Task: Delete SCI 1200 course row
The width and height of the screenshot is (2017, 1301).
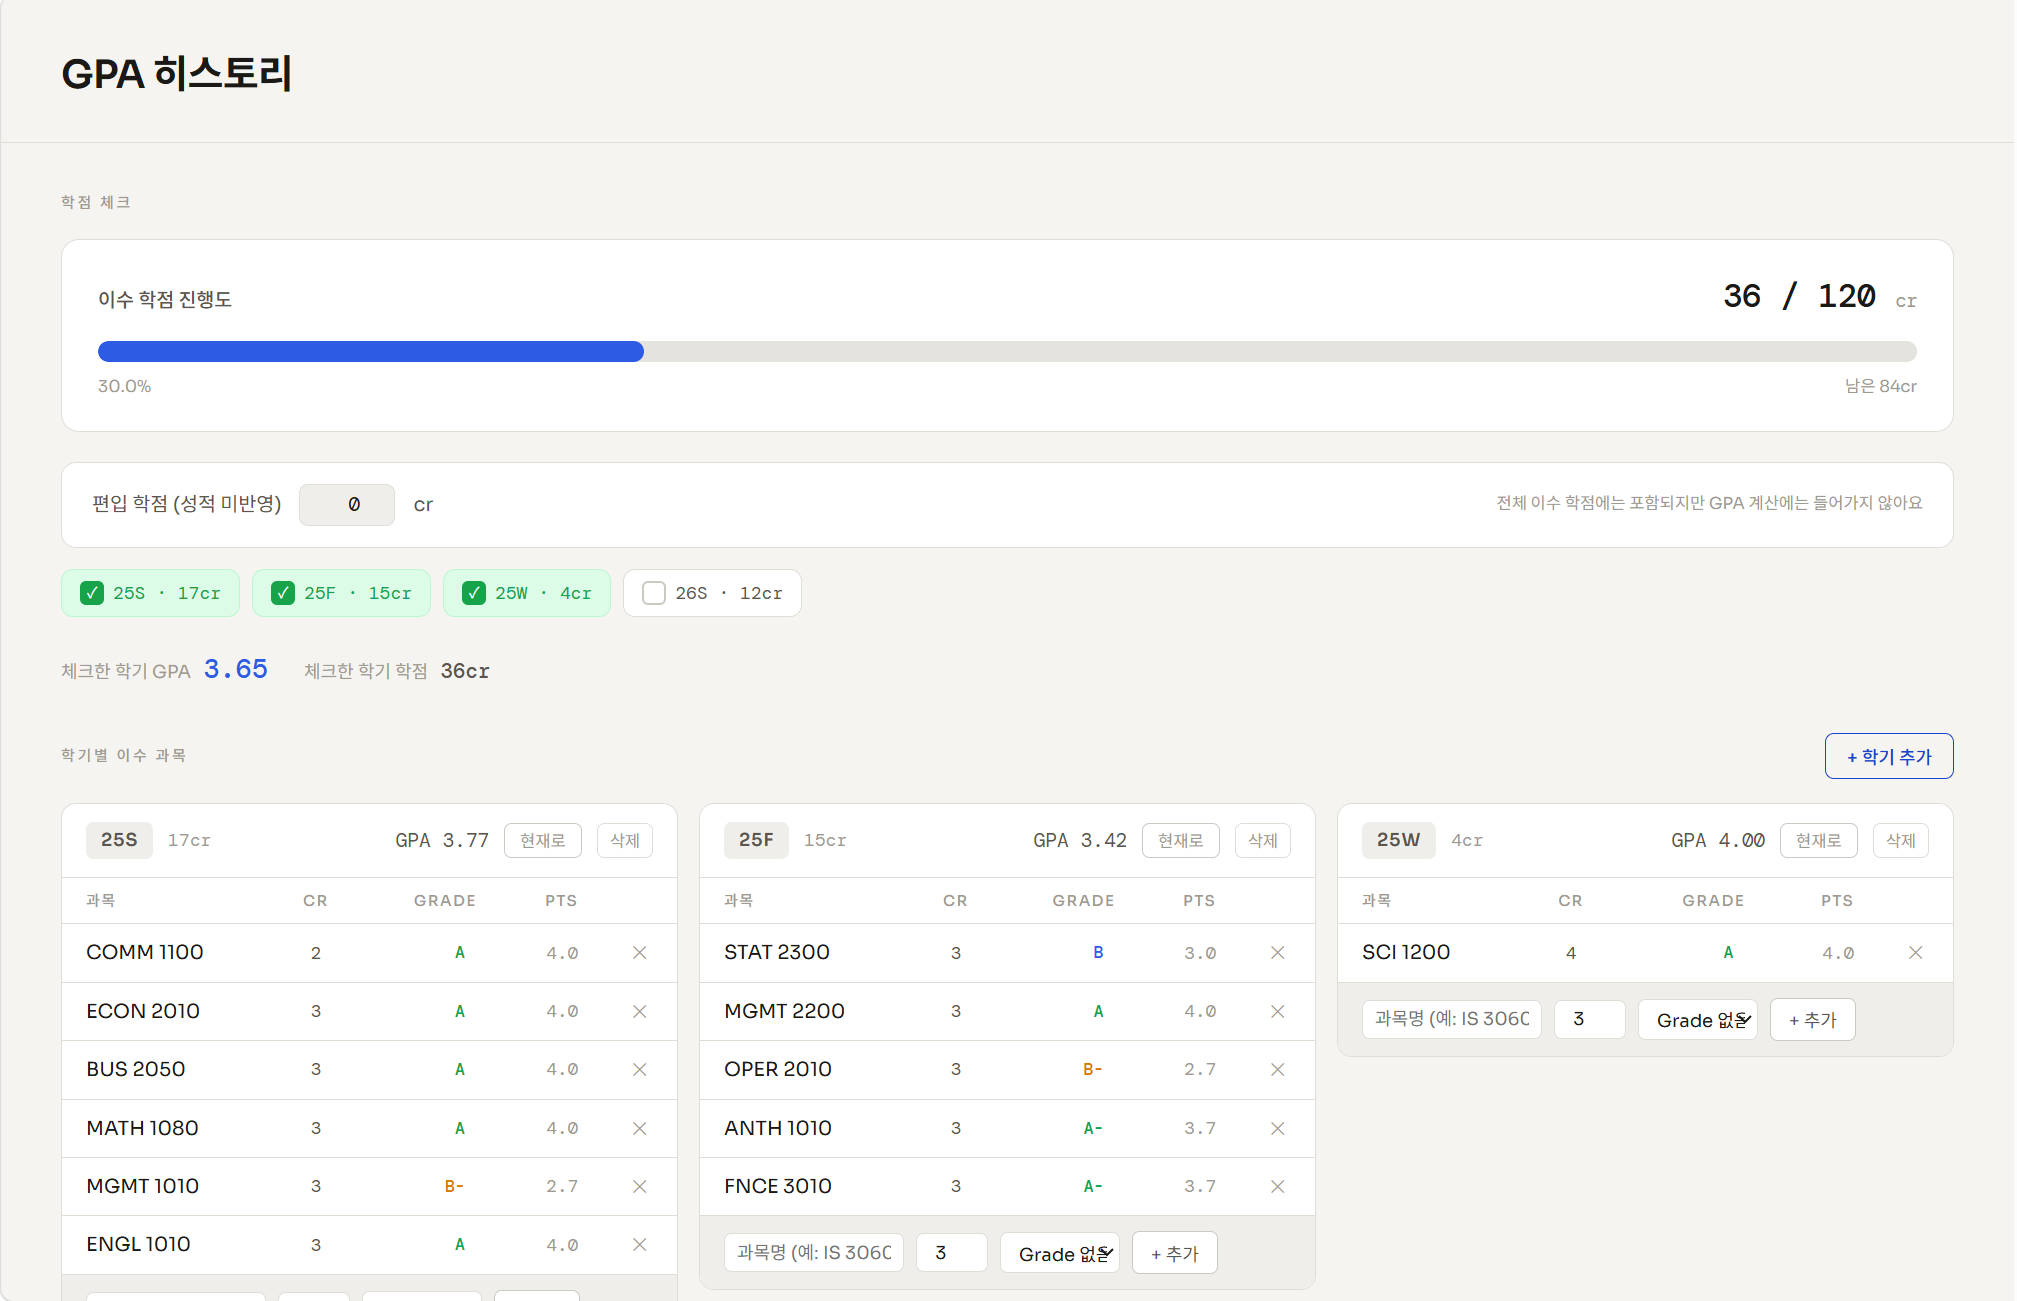Action: pos(1916,953)
